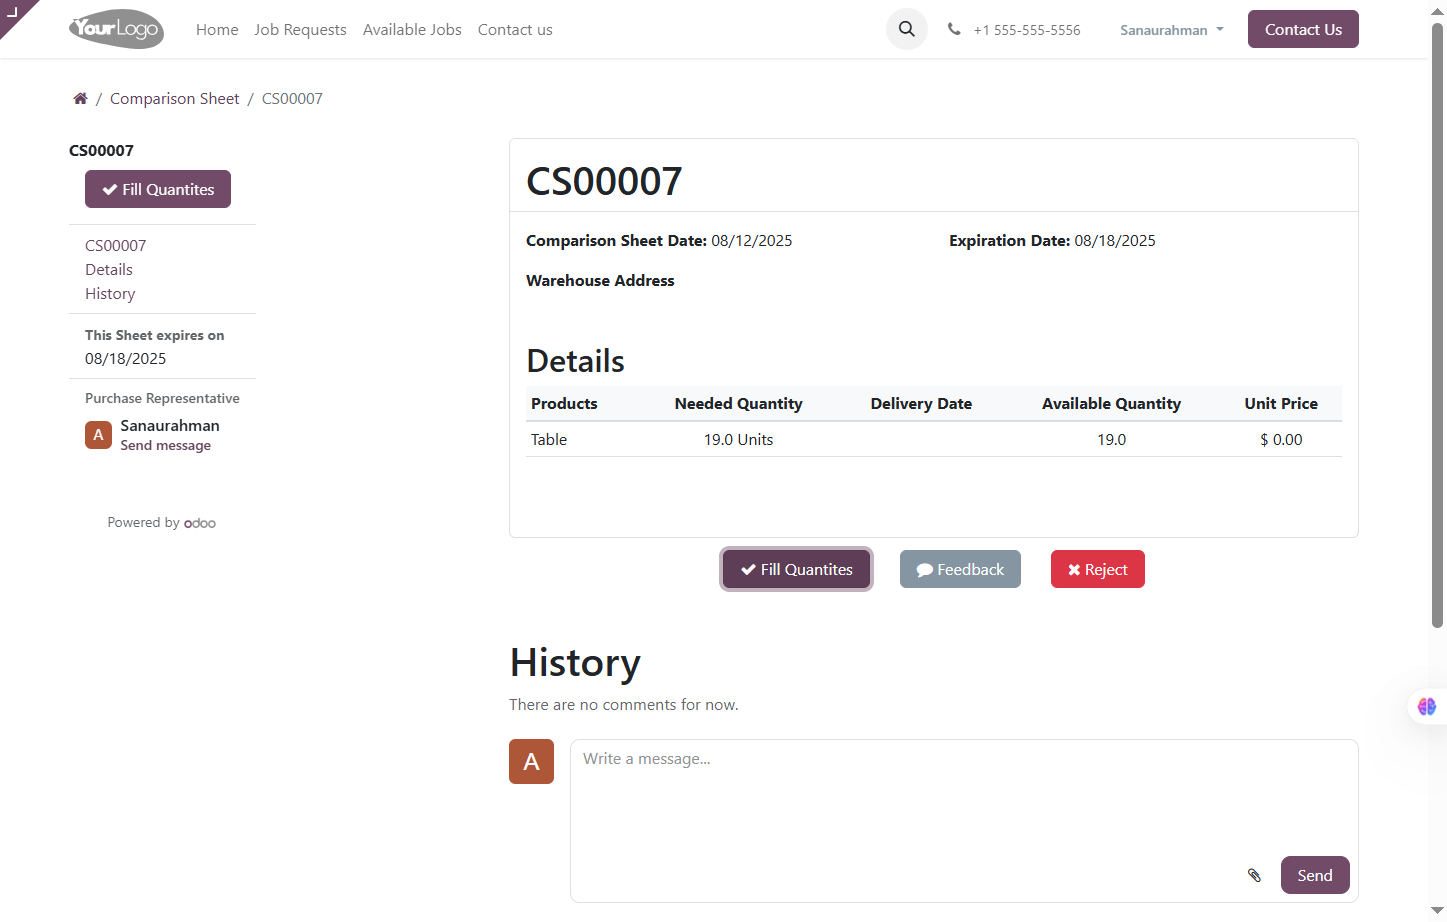Image resolution: width=1447 pixels, height=922 pixels.
Task: Click the phone number +1 555-555-5556
Action: point(1027,30)
